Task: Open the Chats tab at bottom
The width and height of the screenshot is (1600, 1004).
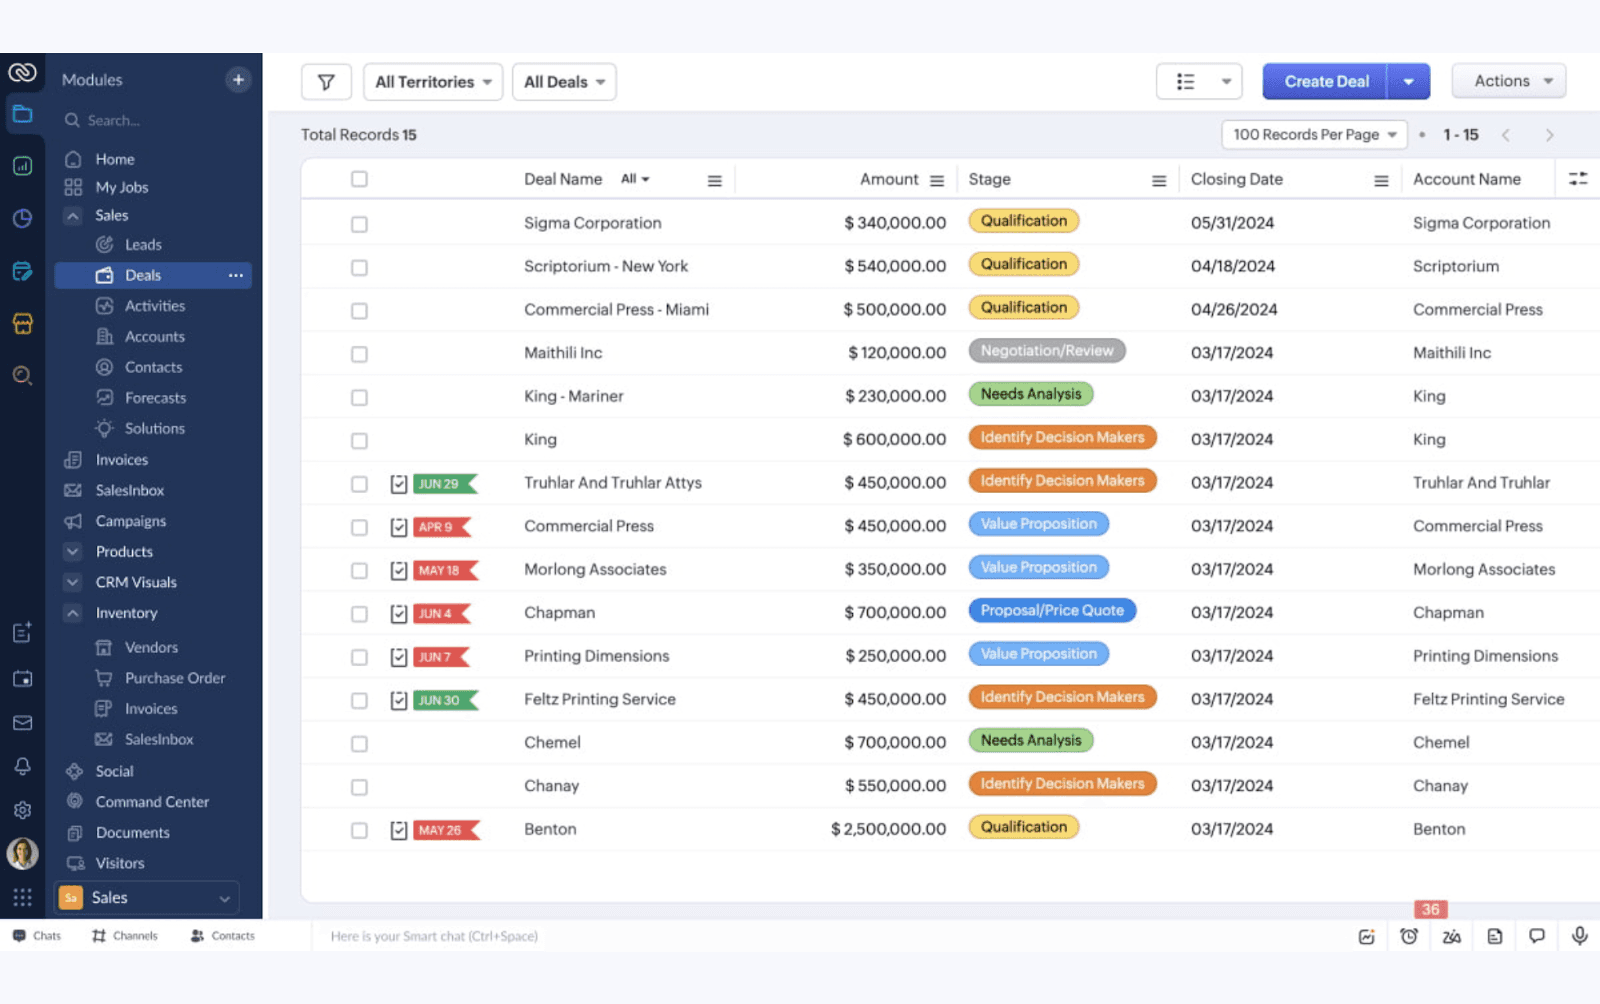Action: pyautogui.click(x=37, y=936)
